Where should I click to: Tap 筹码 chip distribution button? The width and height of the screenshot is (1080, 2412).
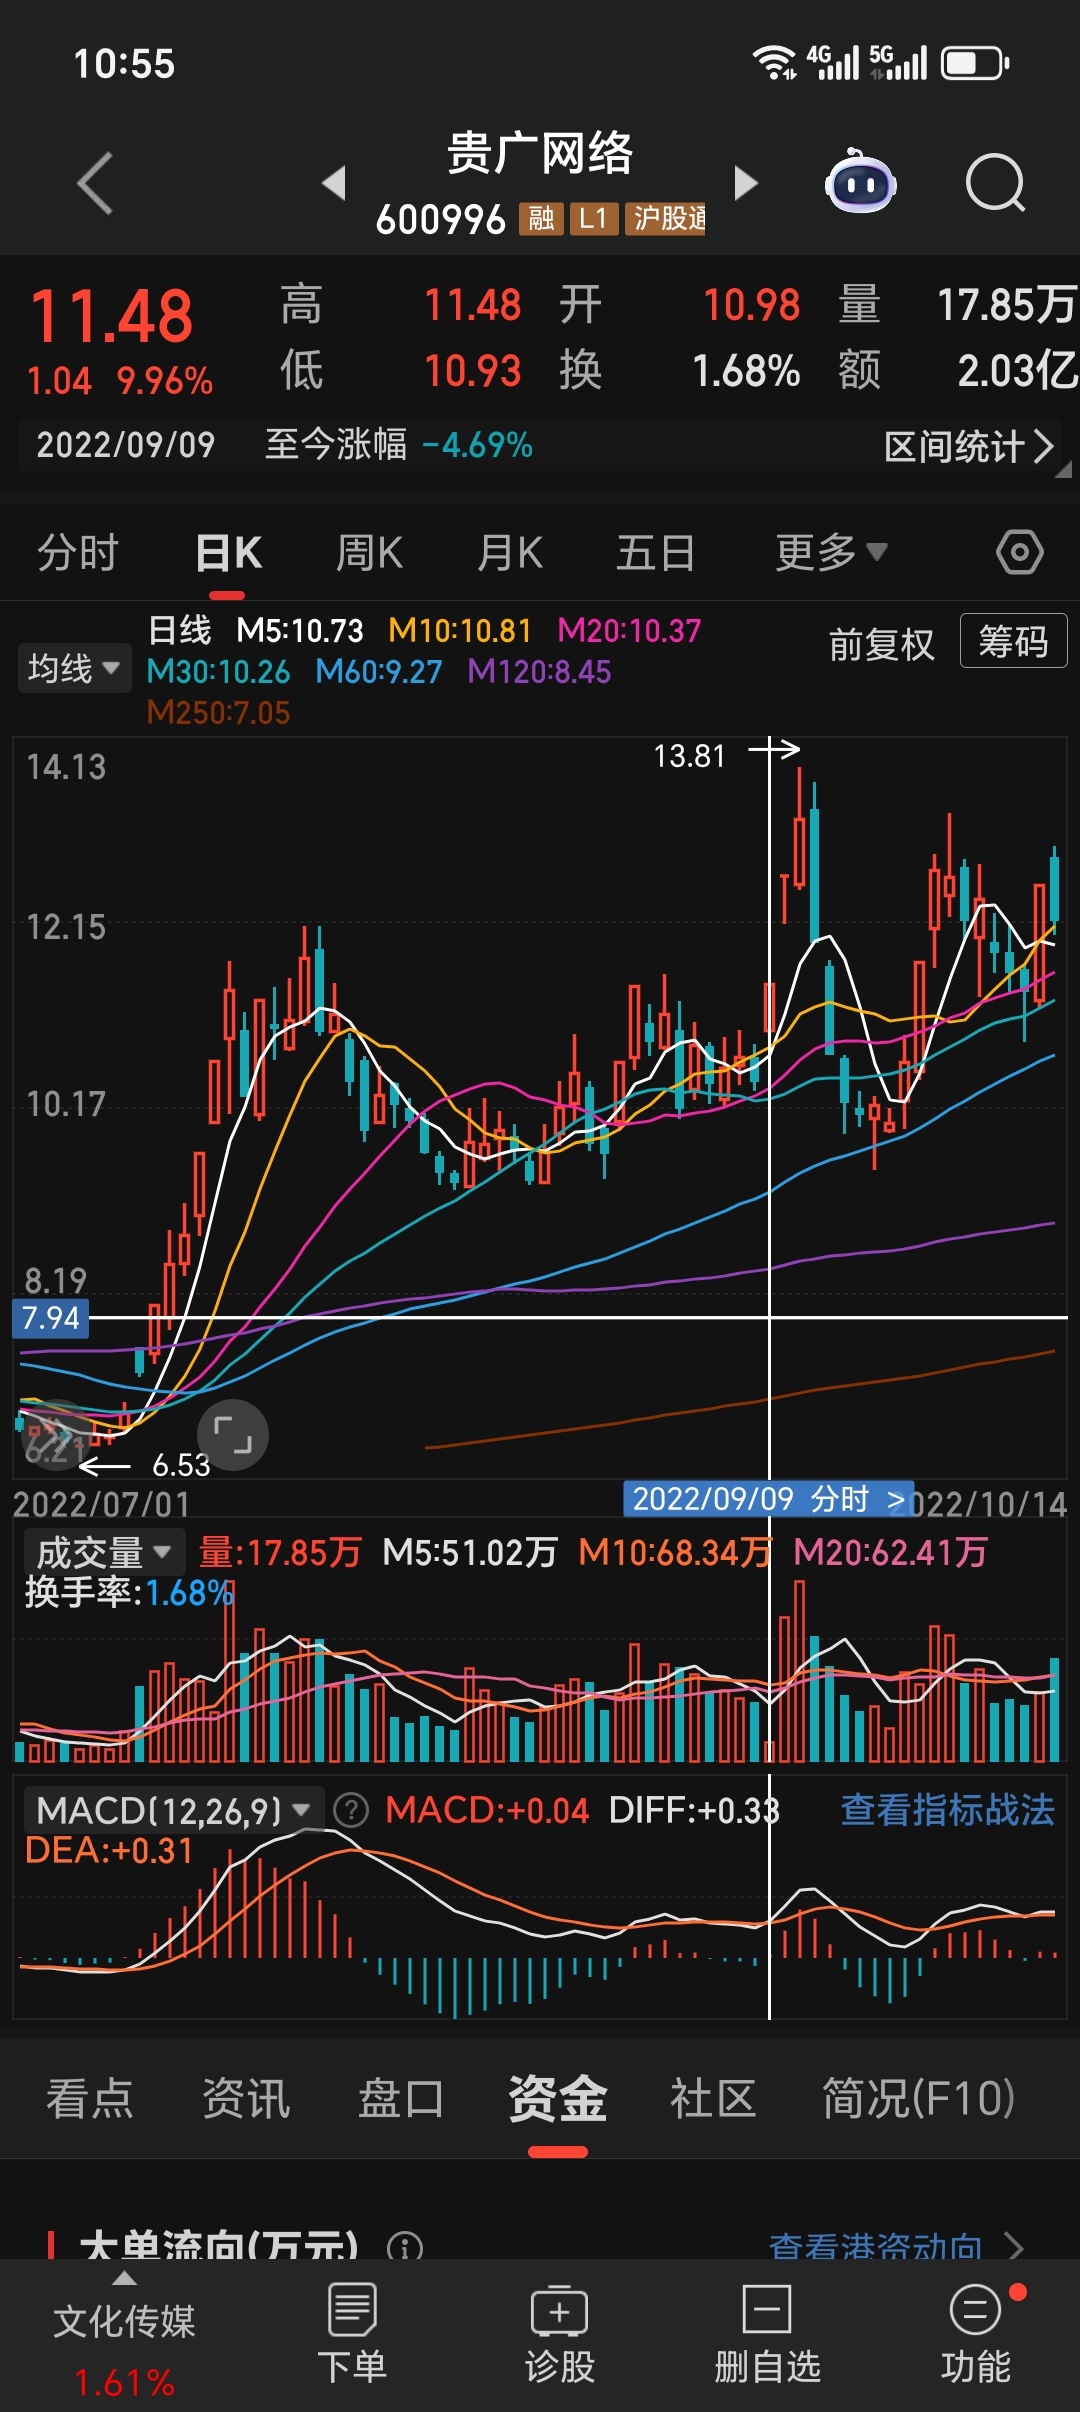pyautogui.click(x=1013, y=640)
